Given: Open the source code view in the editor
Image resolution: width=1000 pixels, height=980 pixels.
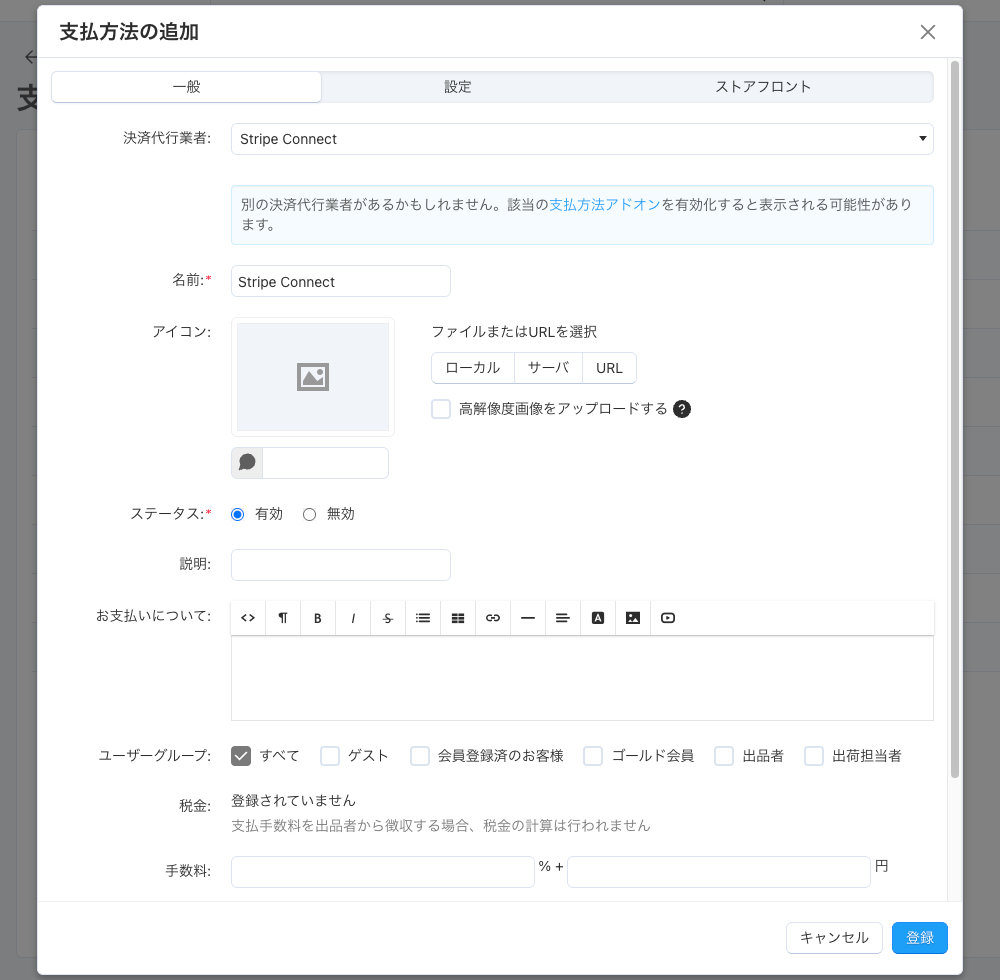Looking at the screenshot, I should pos(247,618).
